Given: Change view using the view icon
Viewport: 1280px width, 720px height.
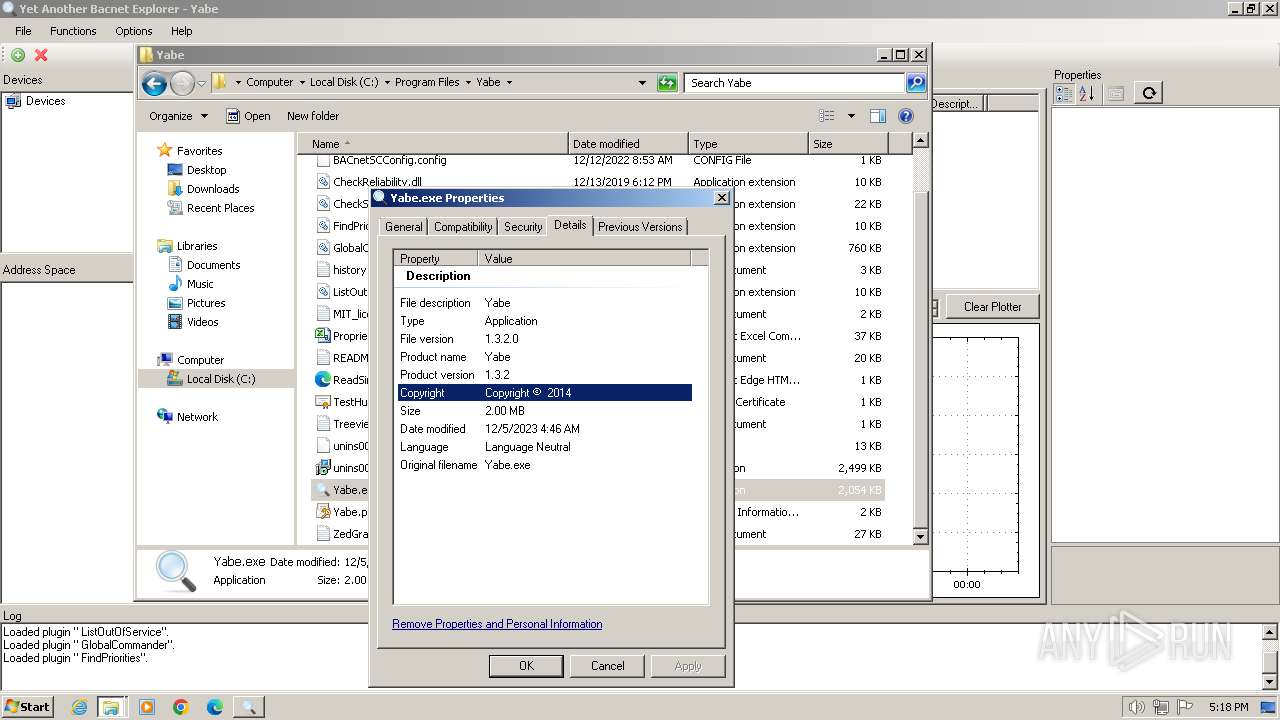Looking at the screenshot, I should (827, 116).
